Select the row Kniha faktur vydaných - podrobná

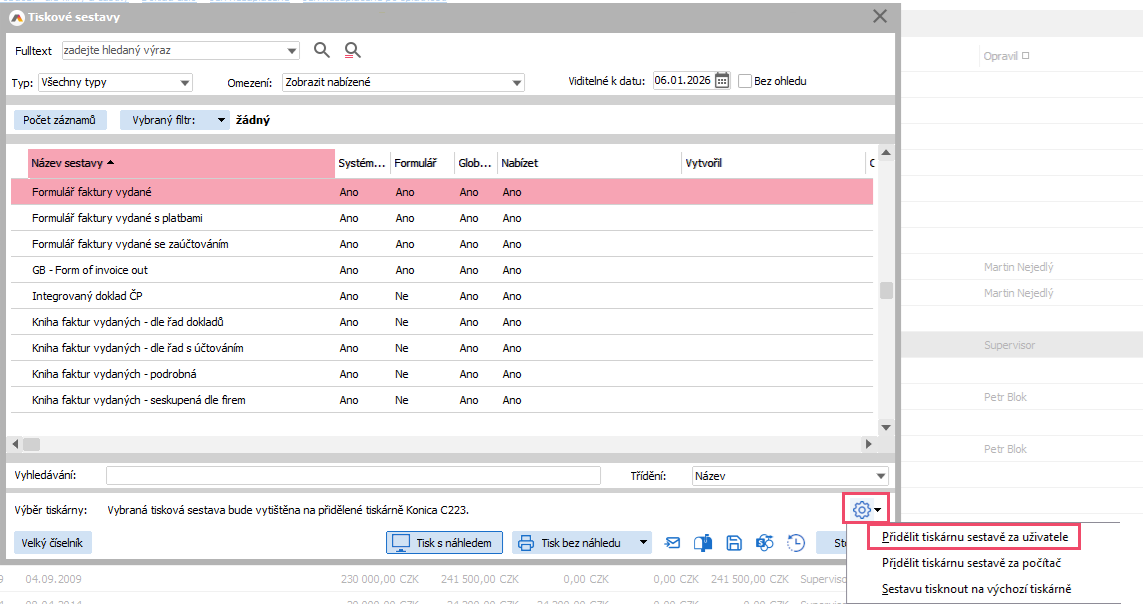(x=114, y=374)
